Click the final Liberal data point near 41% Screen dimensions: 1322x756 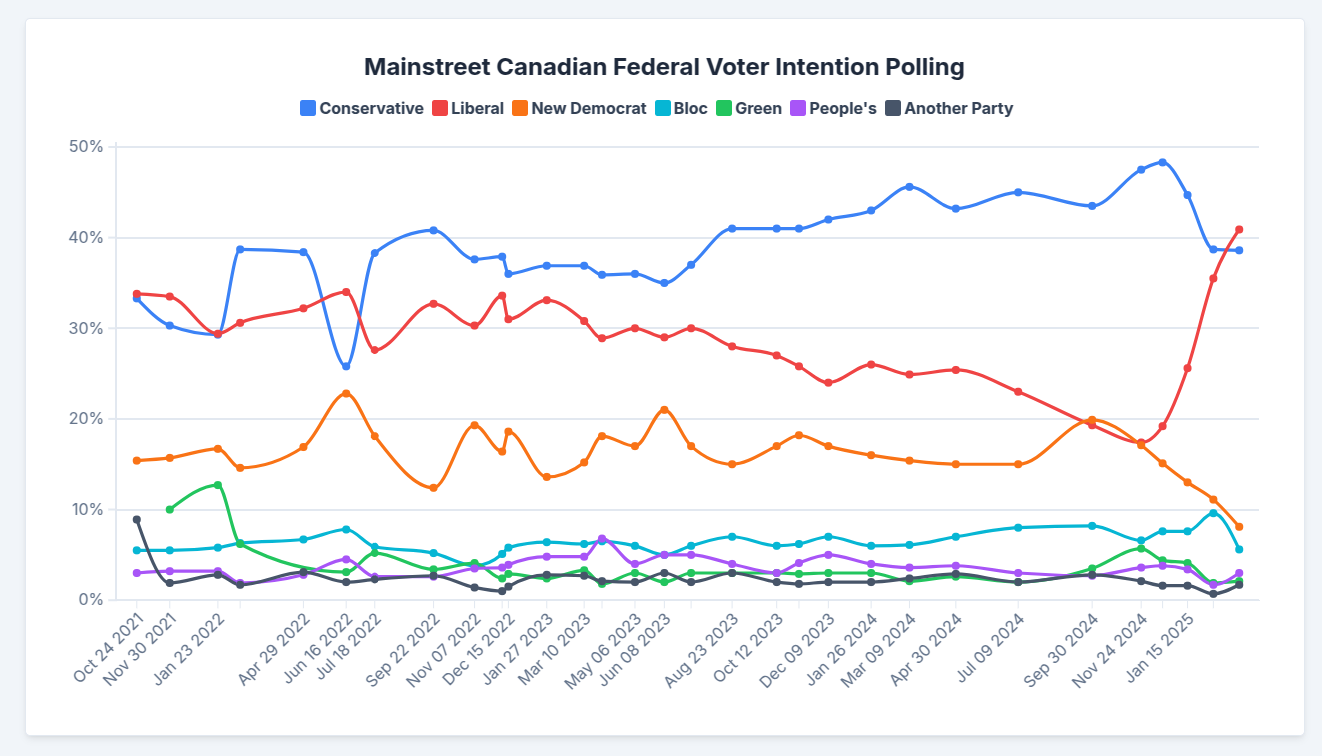pos(1239,229)
